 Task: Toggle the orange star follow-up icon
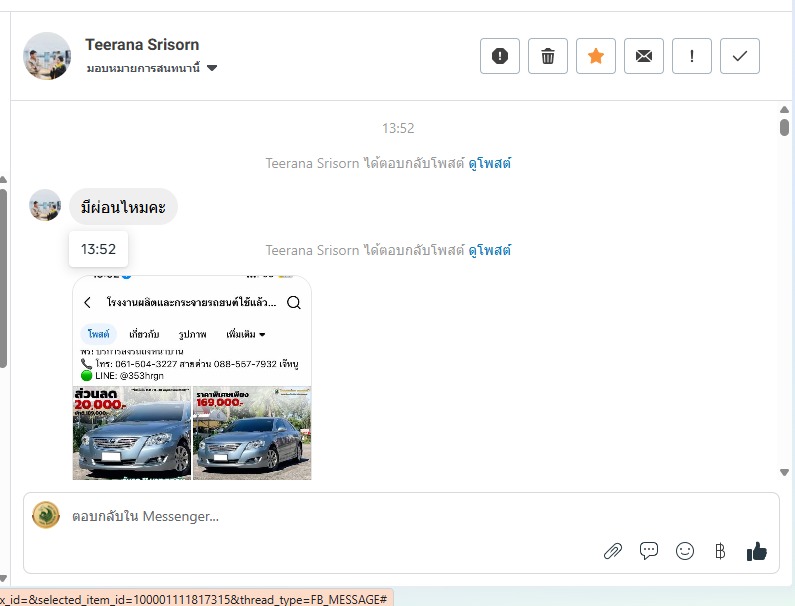596,56
